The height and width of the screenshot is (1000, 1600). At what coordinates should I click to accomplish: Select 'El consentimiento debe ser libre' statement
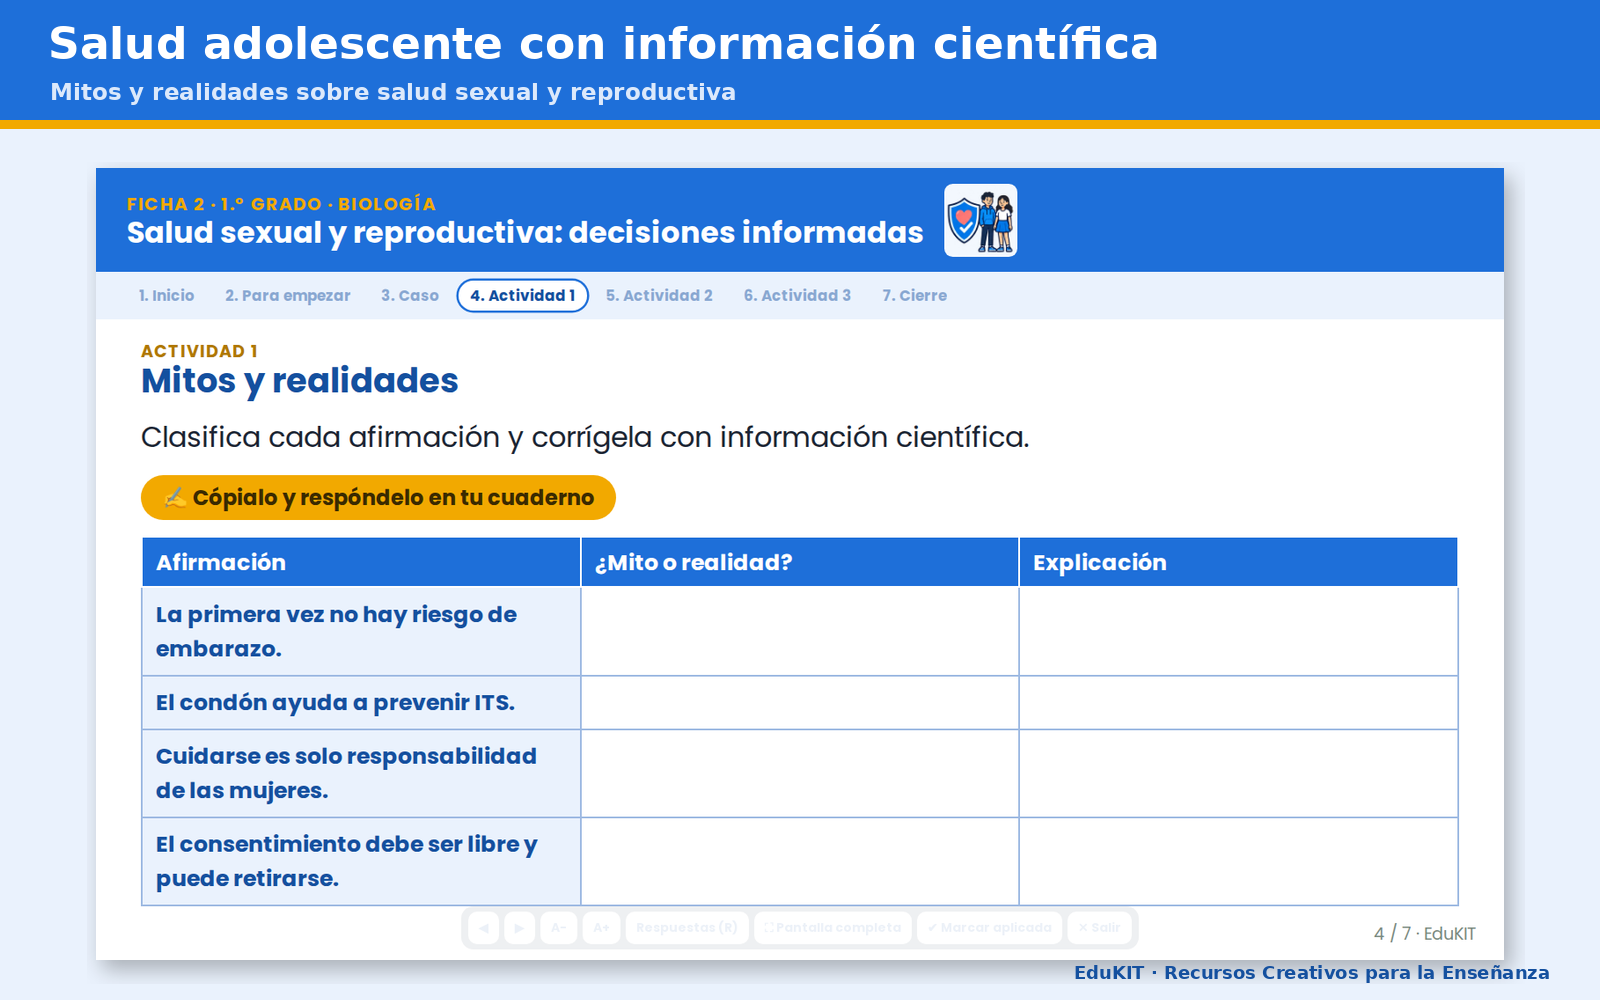click(347, 862)
